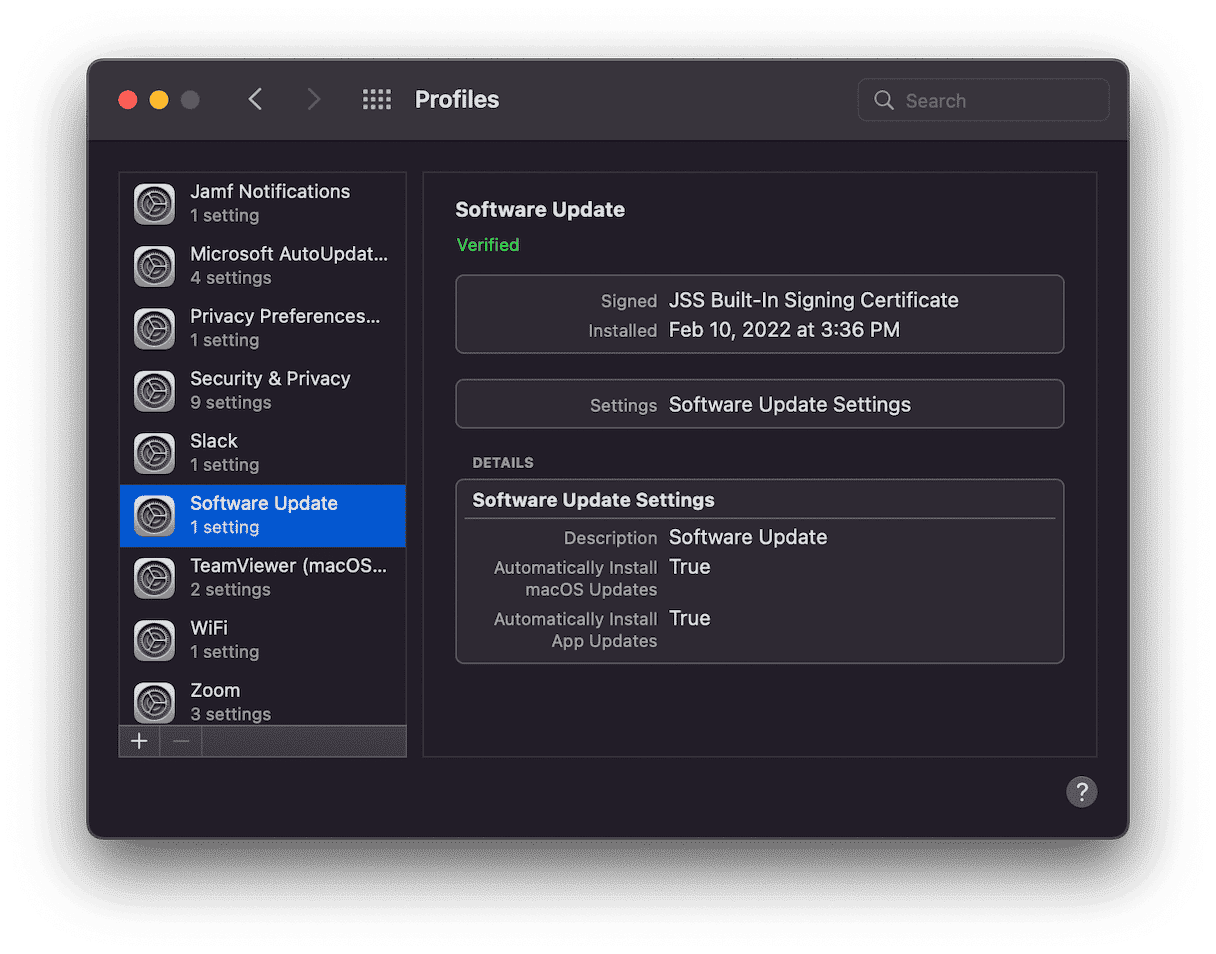Screen dimensions: 1216x954
Task: Remove the profile with the minus button
Action: tap(181, 741)
